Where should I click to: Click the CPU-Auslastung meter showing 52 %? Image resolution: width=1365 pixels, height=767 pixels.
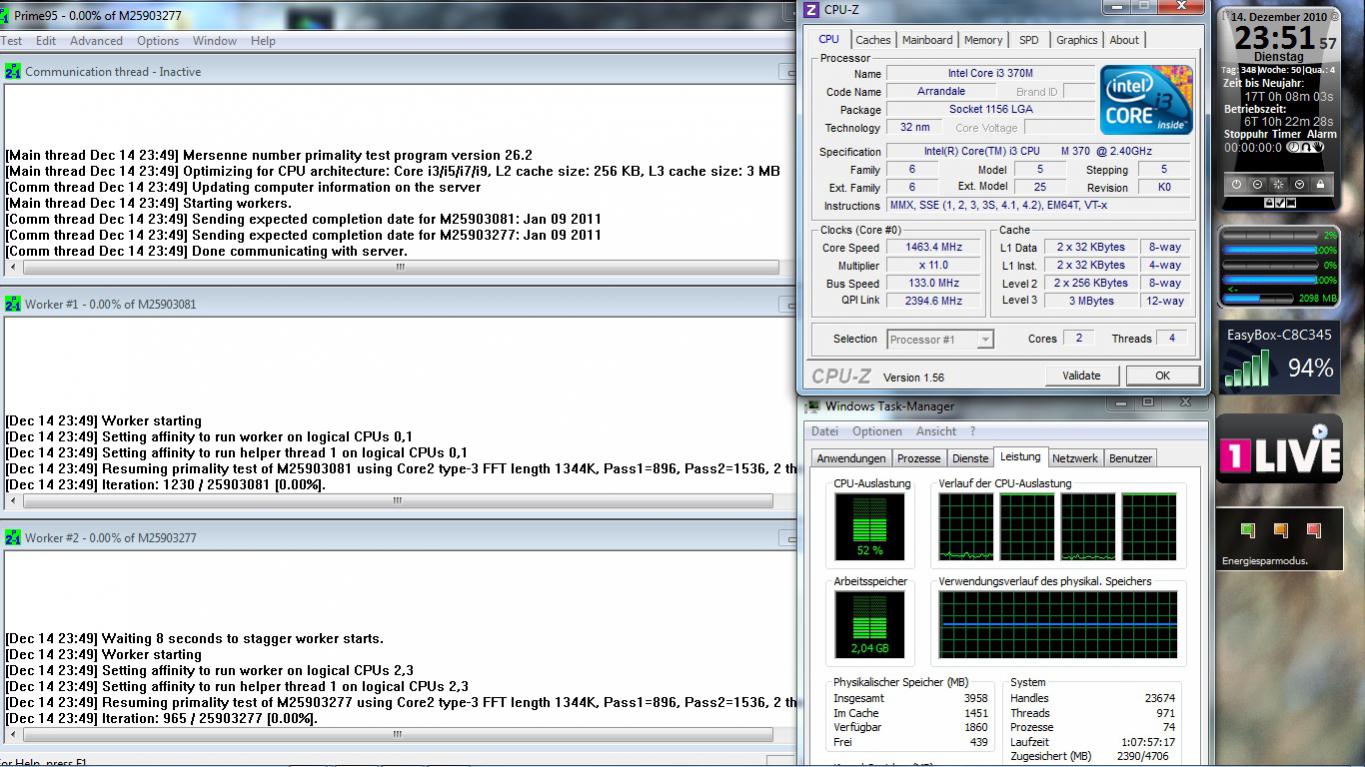(x=869, y=527)
